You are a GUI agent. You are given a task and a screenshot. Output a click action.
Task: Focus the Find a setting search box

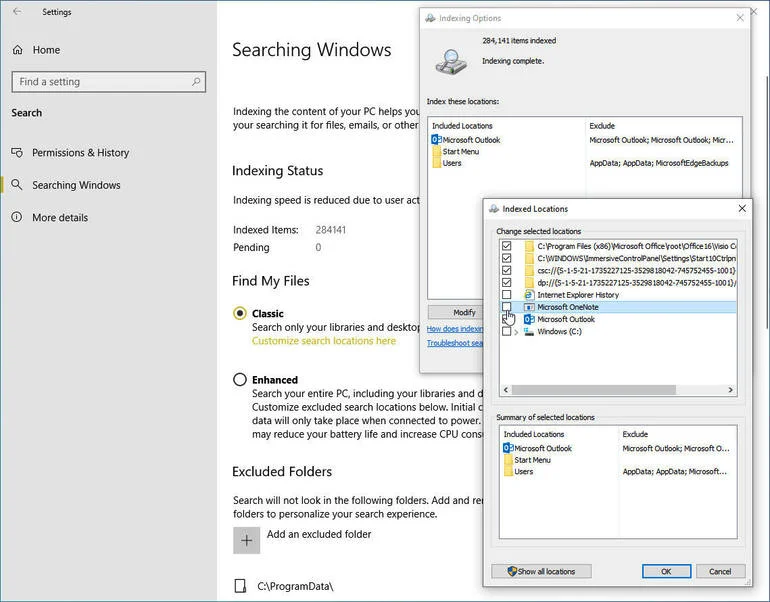109,82
